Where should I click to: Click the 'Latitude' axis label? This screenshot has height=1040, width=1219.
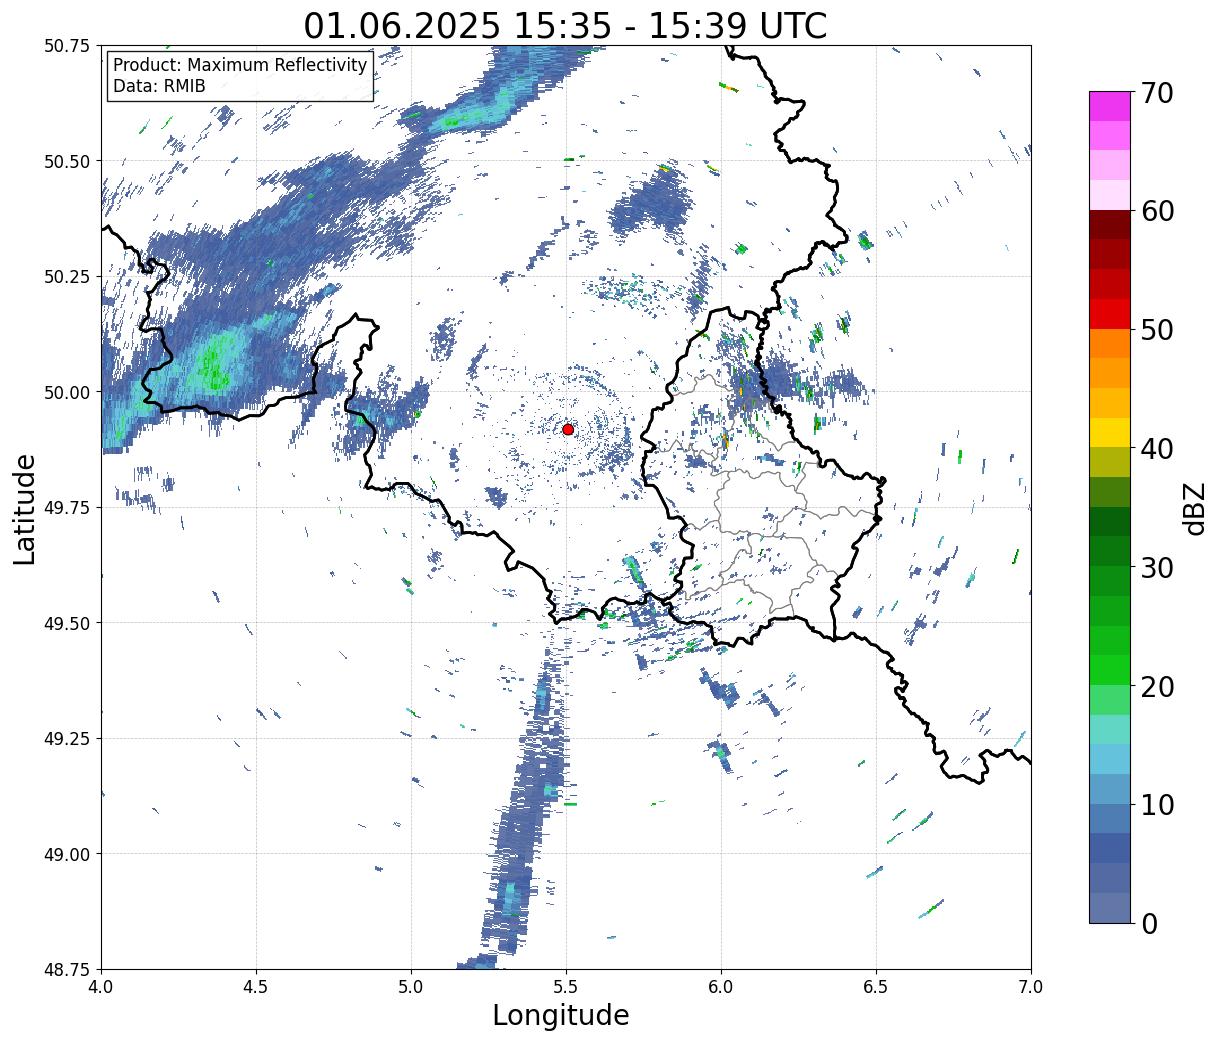[25, 509]
